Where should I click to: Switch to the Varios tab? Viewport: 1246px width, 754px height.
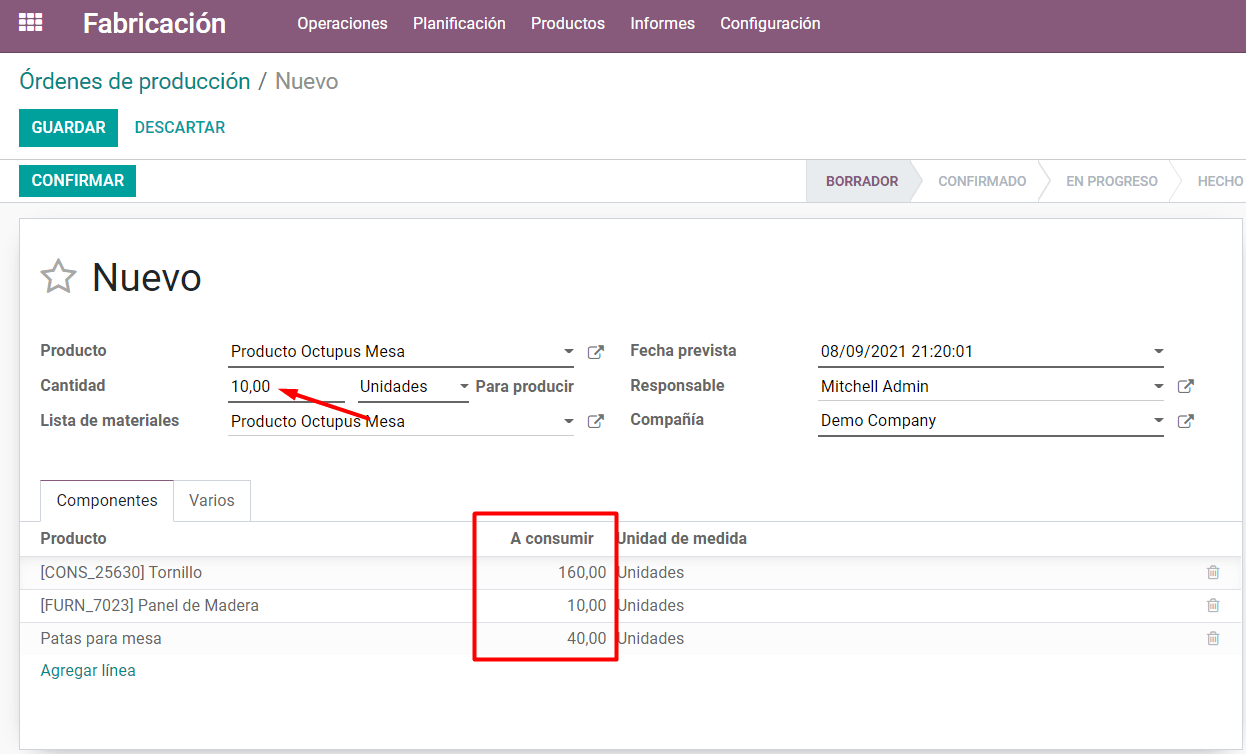pyautogui.click(x=211, y=500)
